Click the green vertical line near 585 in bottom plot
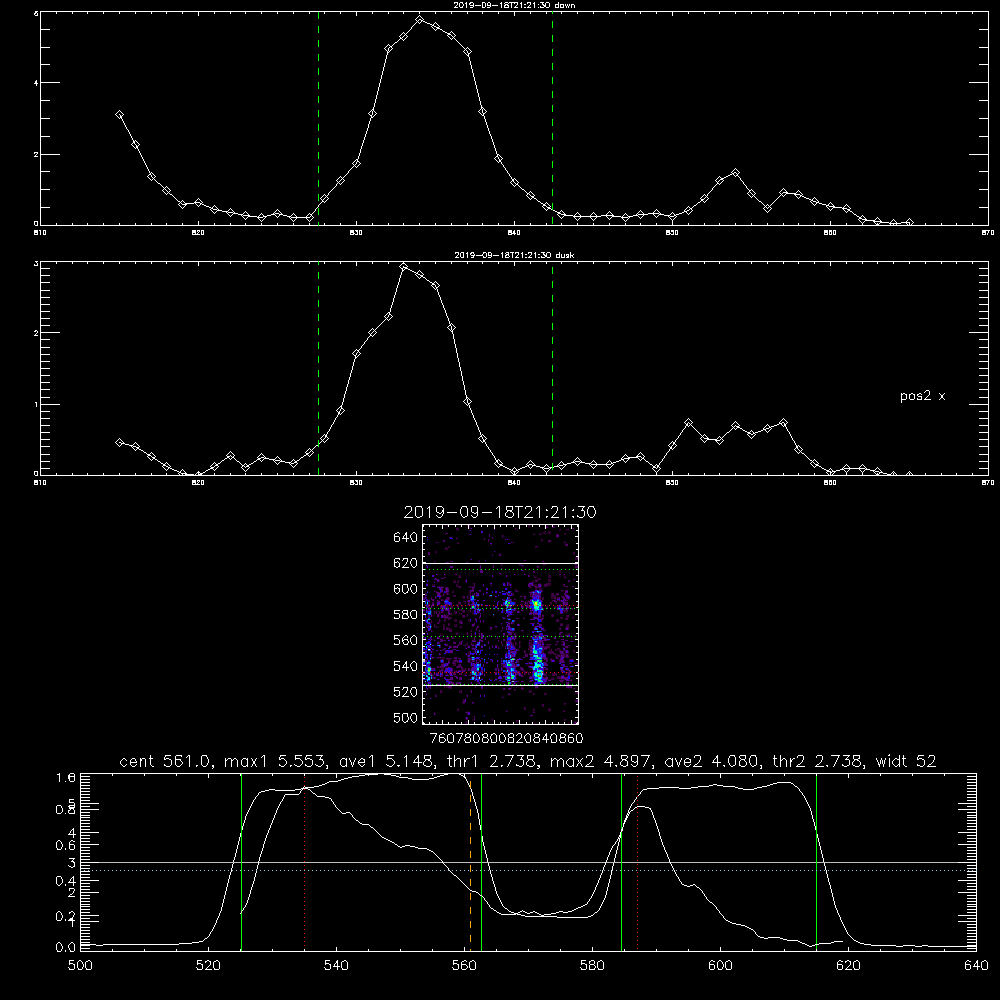Screen dimensions: 1000x1000 pos(621,861)
